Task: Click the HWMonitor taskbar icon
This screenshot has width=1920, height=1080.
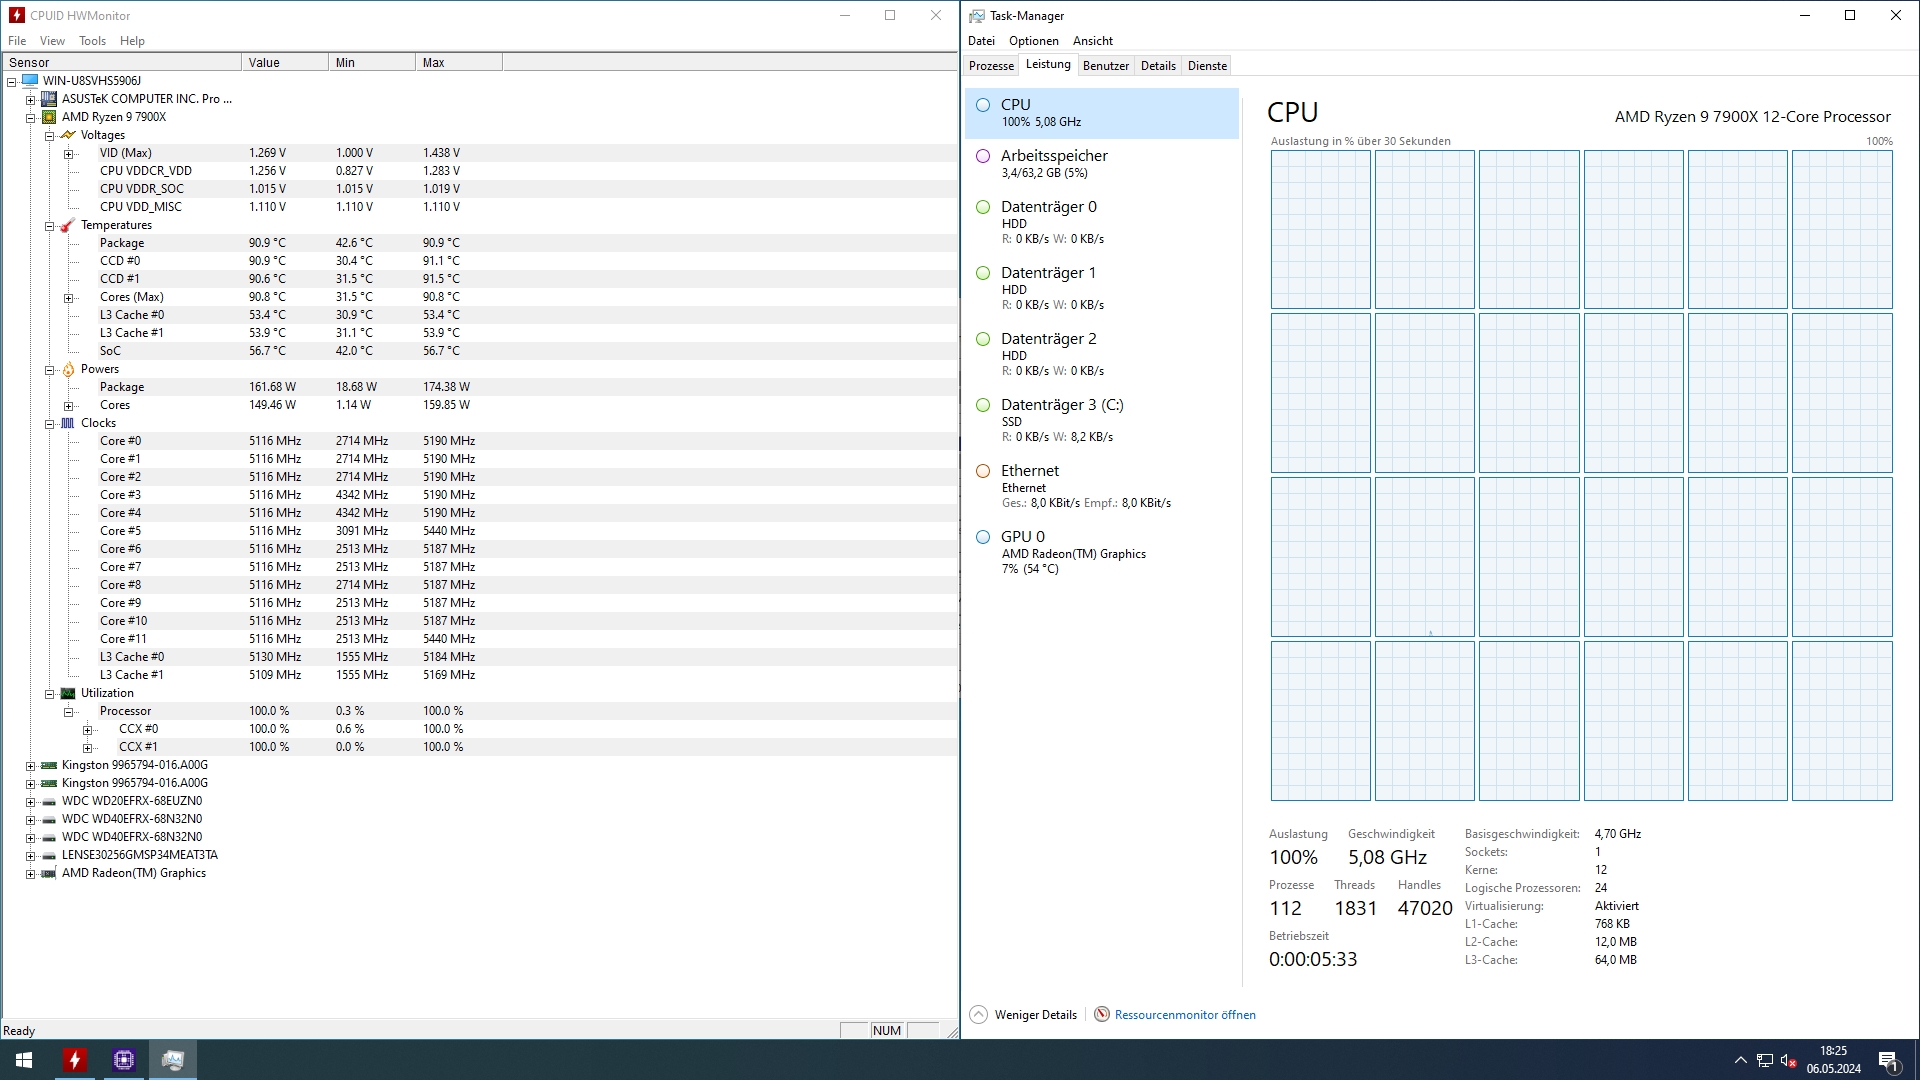Action: (x=74, y=1060)
